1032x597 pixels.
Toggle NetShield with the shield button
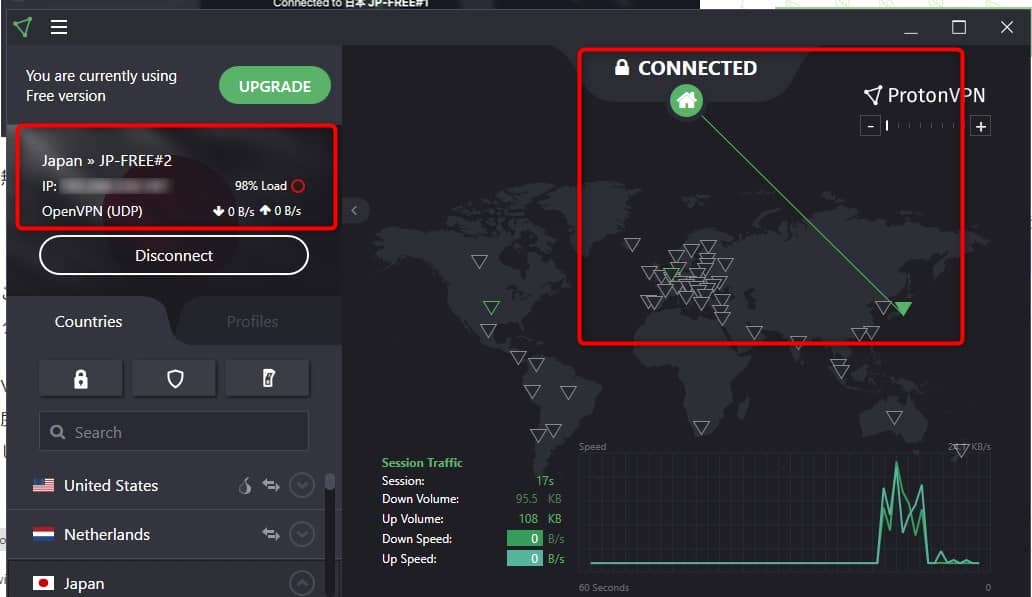coord(174,378)
